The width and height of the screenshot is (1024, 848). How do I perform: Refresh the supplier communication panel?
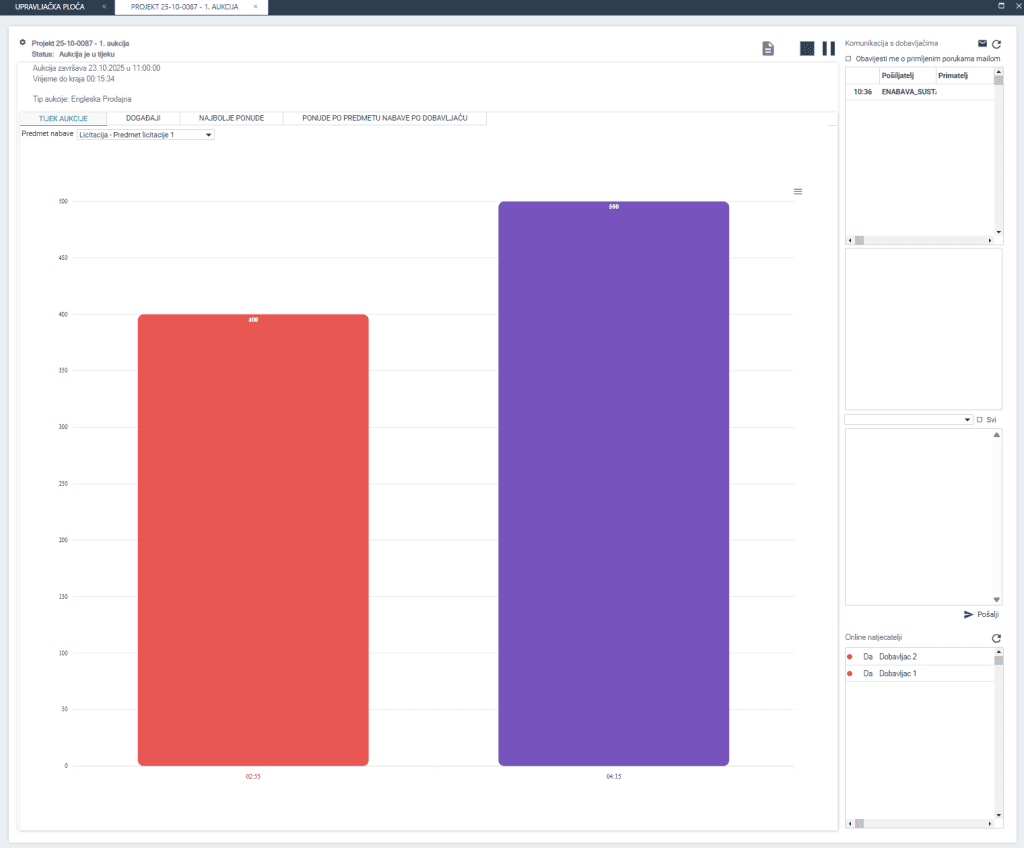pos(996,44)
